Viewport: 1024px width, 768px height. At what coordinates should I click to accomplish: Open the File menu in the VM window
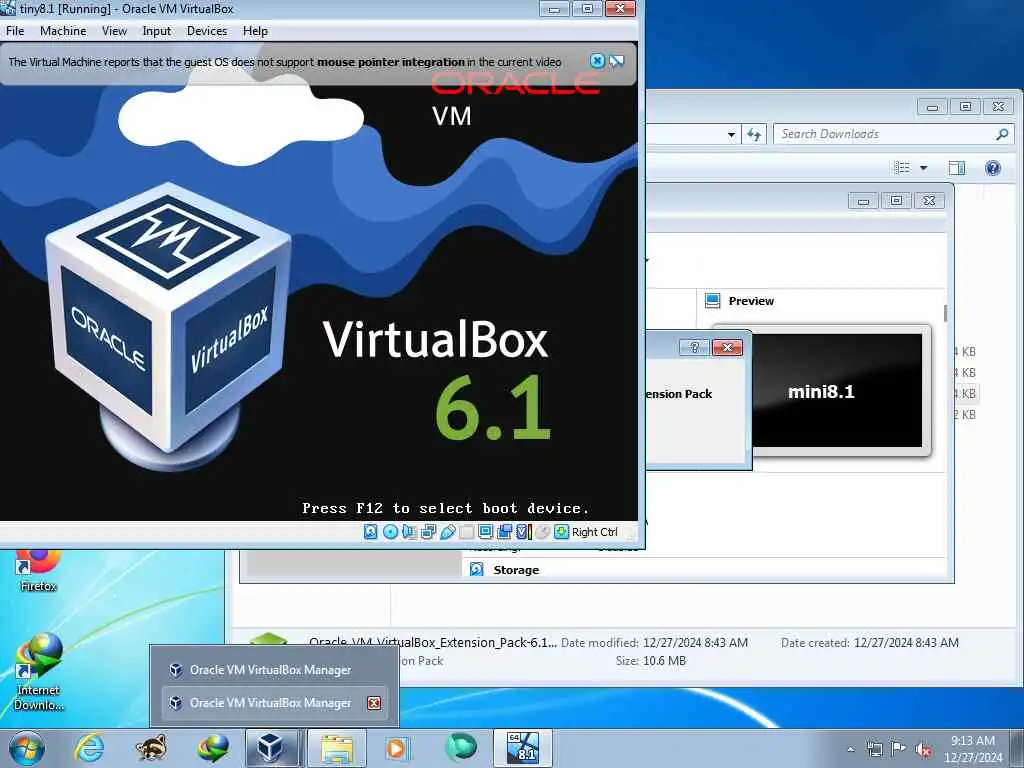tap(15, 31)
